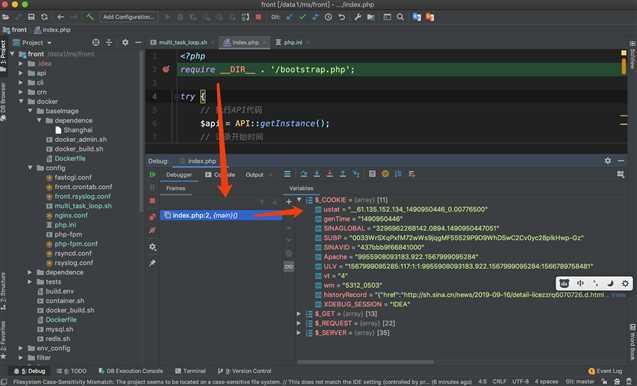Click the Synchronize icon in the main toolbar
This screenshot has height=386, width=637.
(44, 17)
